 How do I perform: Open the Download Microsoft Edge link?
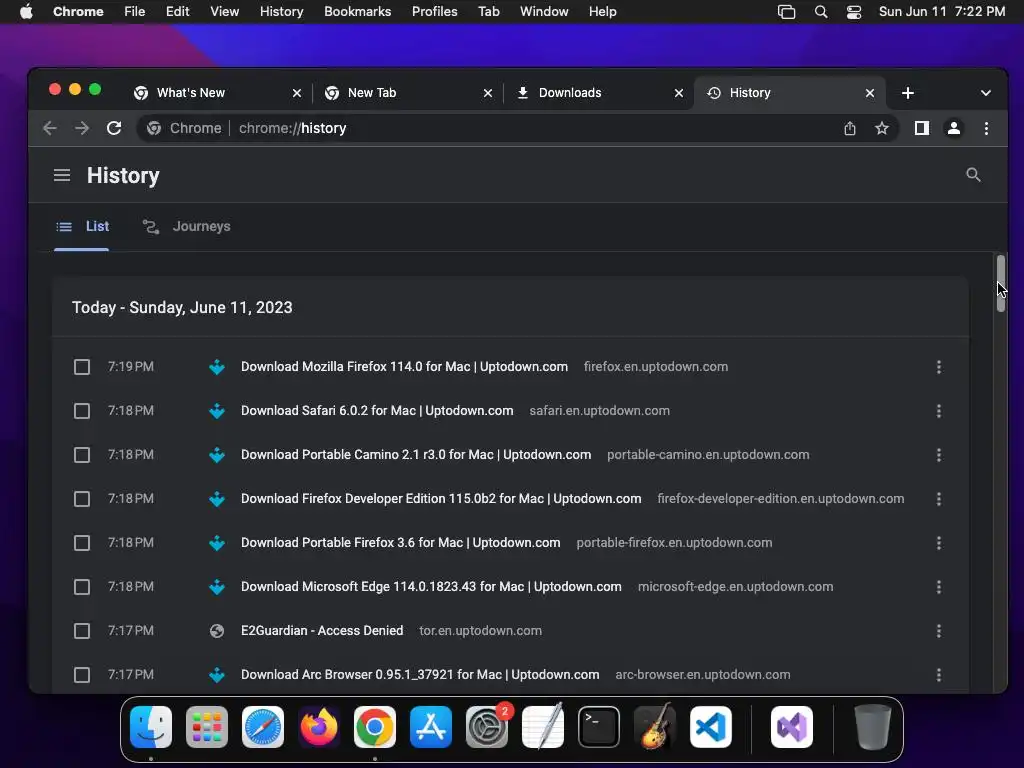[431, 586]
